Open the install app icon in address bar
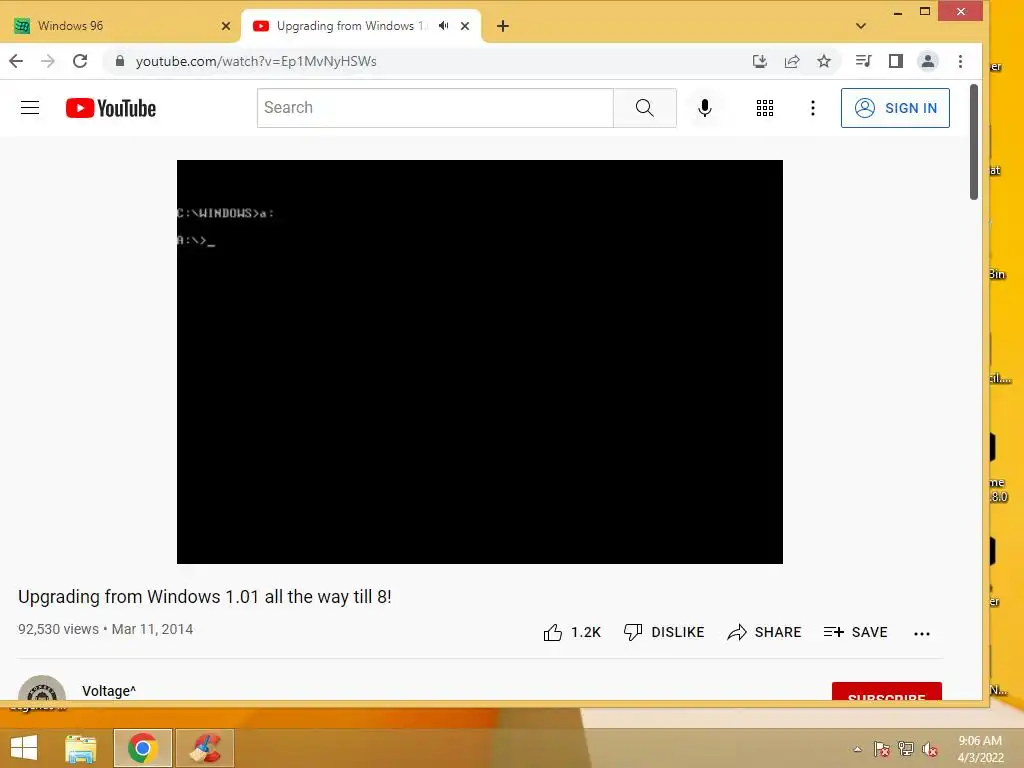This screenshot has width=1024, height=768. [759, 61]
